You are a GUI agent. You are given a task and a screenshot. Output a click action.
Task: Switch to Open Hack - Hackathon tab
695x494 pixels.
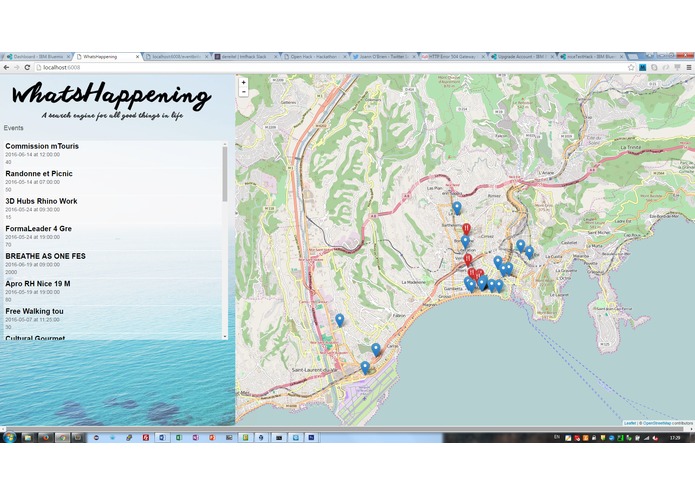tap(314, 57)
